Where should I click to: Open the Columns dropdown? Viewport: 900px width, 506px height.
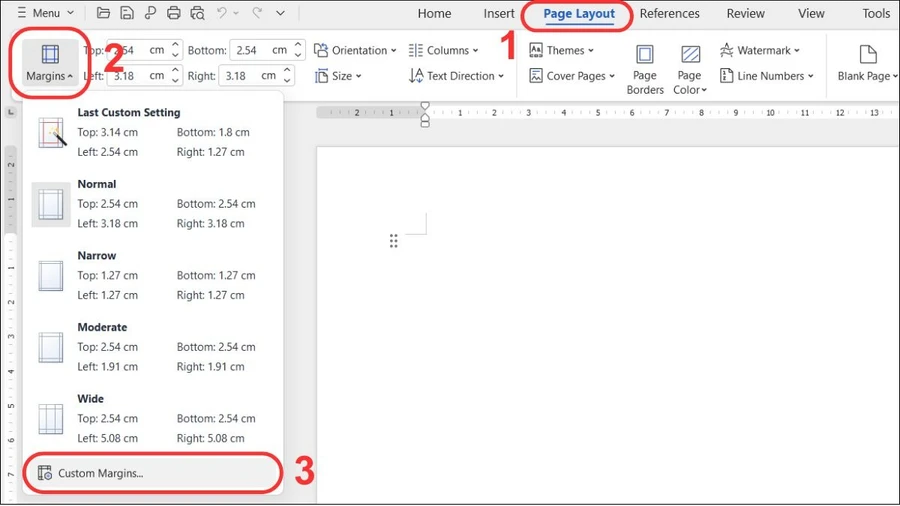443,50
